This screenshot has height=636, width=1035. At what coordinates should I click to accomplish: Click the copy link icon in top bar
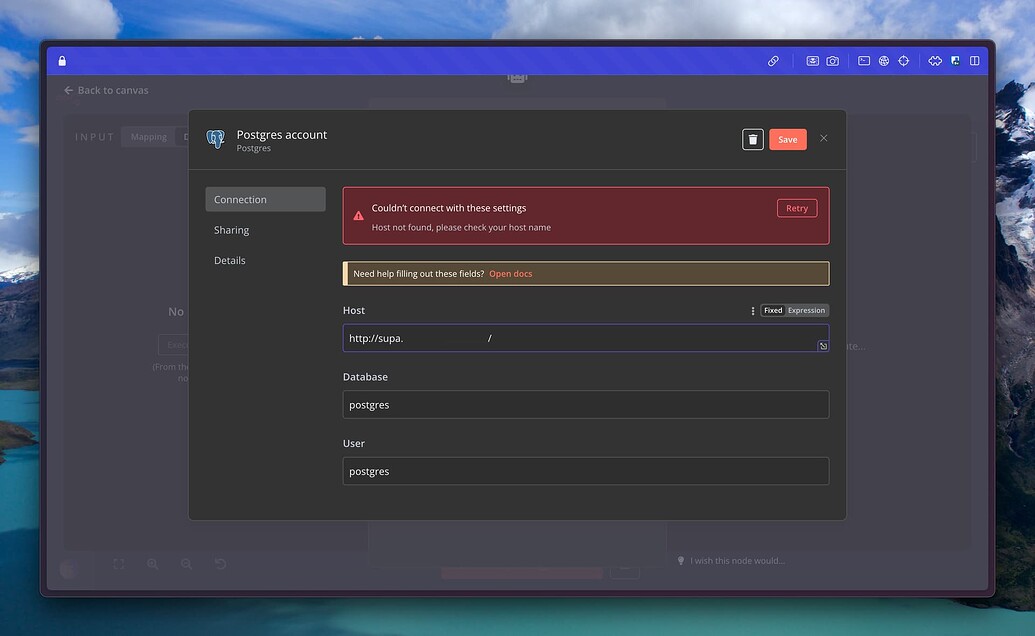(773, 61)
